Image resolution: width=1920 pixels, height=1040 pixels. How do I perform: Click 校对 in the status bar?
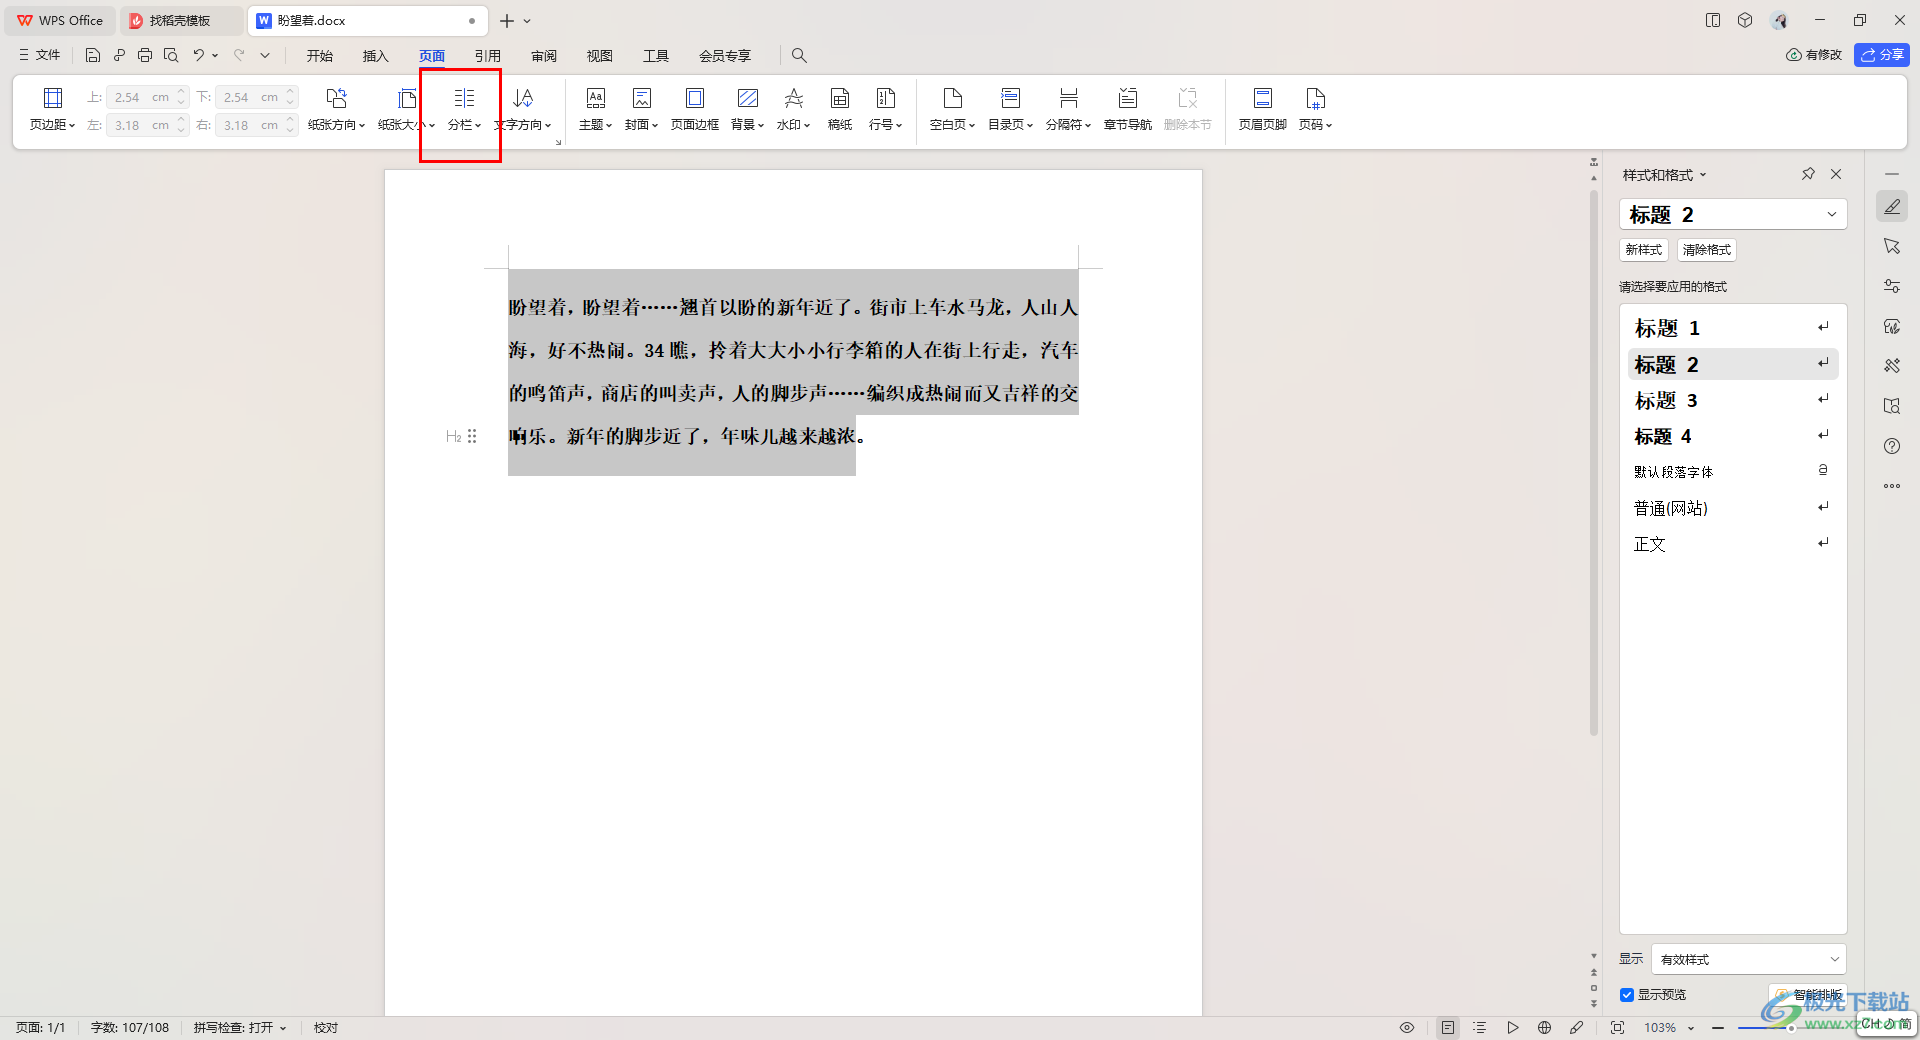point(326,1028)
